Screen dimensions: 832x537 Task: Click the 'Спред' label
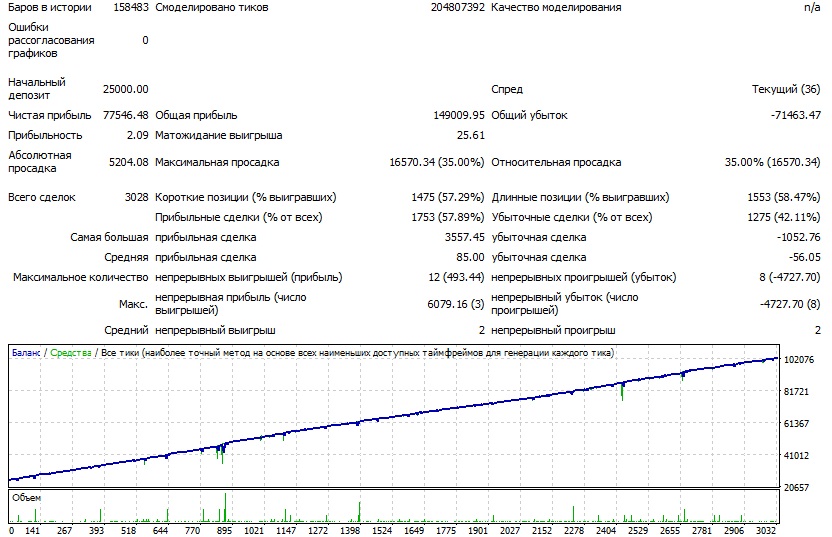pyautogui.click(x=507, y=89)
